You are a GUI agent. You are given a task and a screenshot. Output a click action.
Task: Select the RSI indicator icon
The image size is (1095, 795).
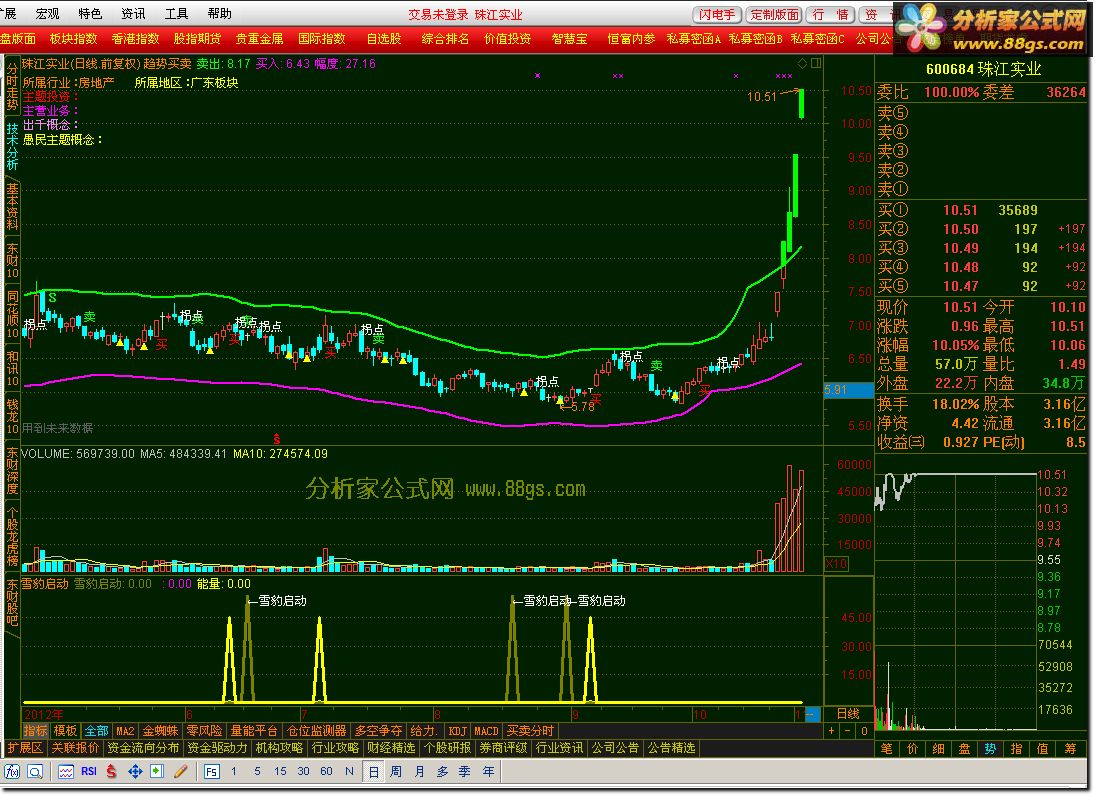click(89, 771)
